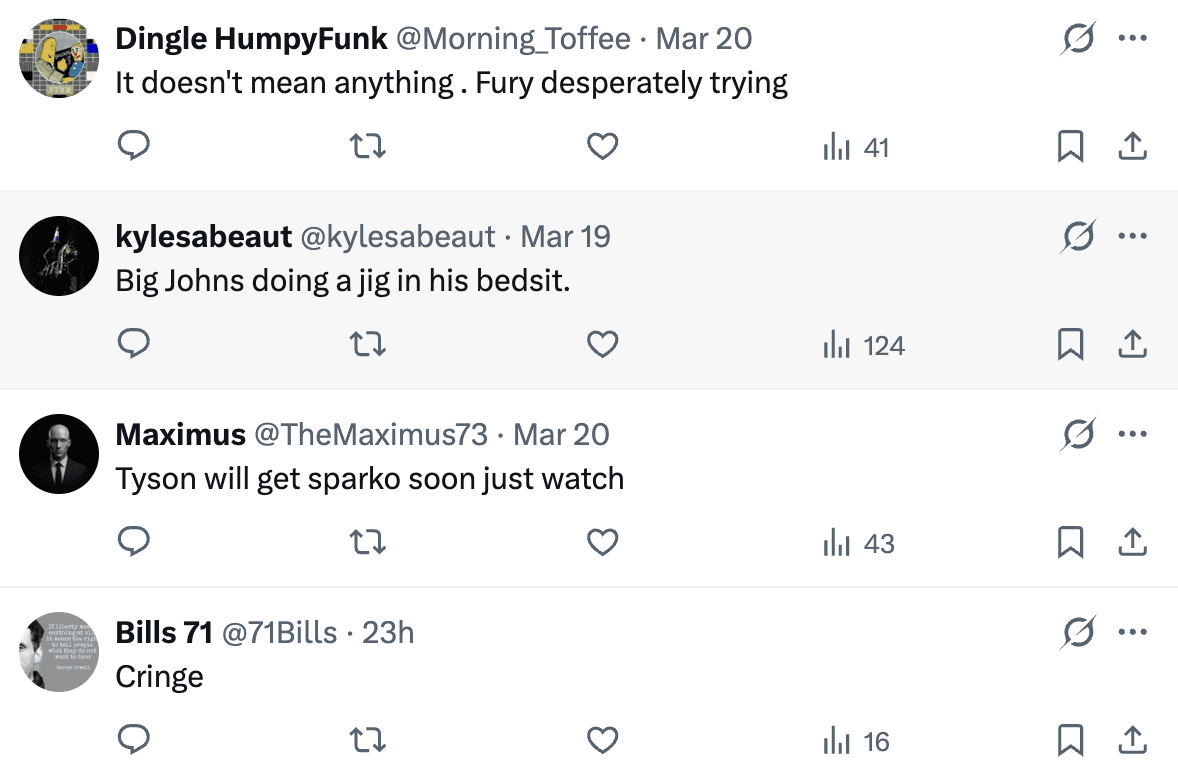Image resolution: width=1178 pixels, height=784 pixels.
Task: Open more options on Dingle HumpyFunk tweet
Action: (x=1132, y=39)
